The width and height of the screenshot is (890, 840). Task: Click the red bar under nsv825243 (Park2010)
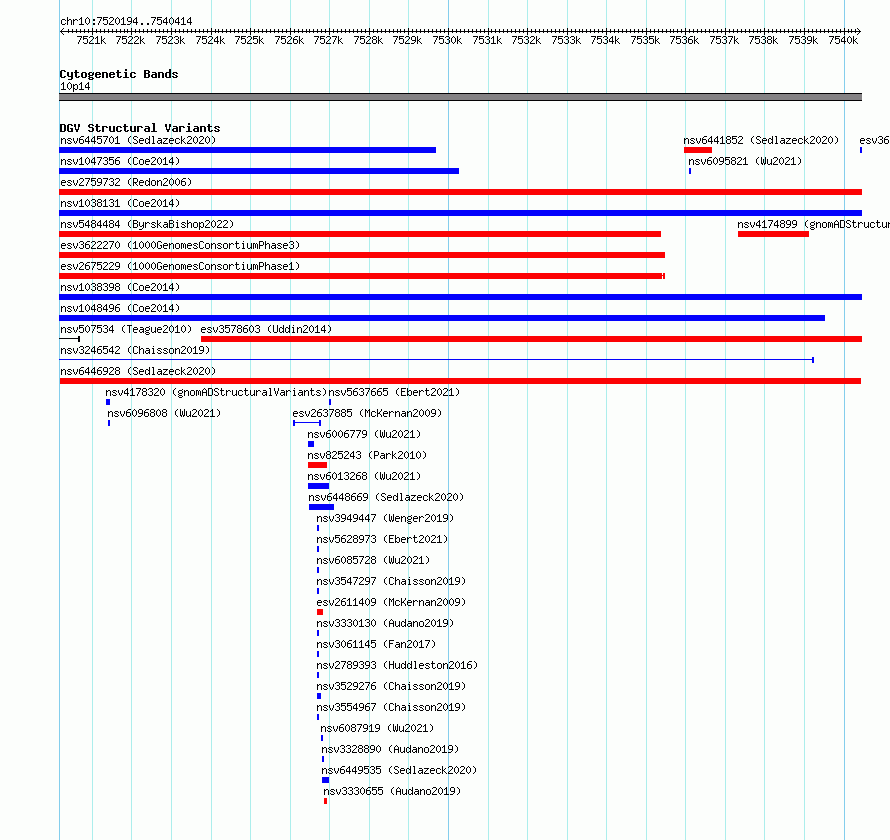coord(317,465)
